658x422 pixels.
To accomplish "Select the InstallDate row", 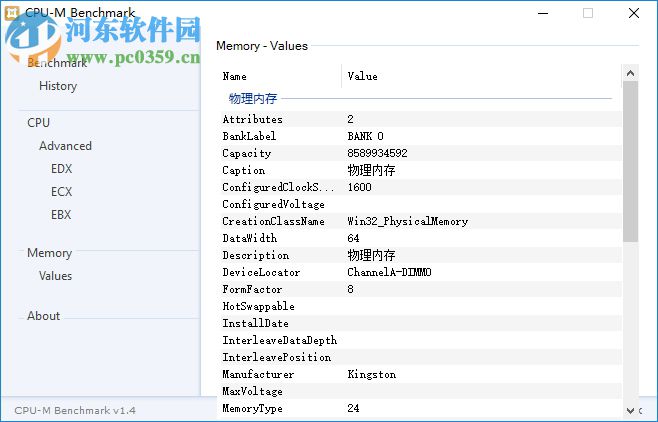I will (x=421, y=323).
